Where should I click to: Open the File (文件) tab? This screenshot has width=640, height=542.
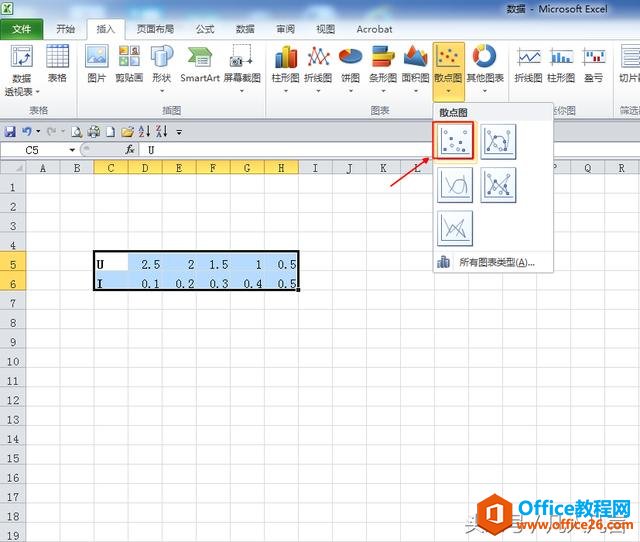pos(21,29)
